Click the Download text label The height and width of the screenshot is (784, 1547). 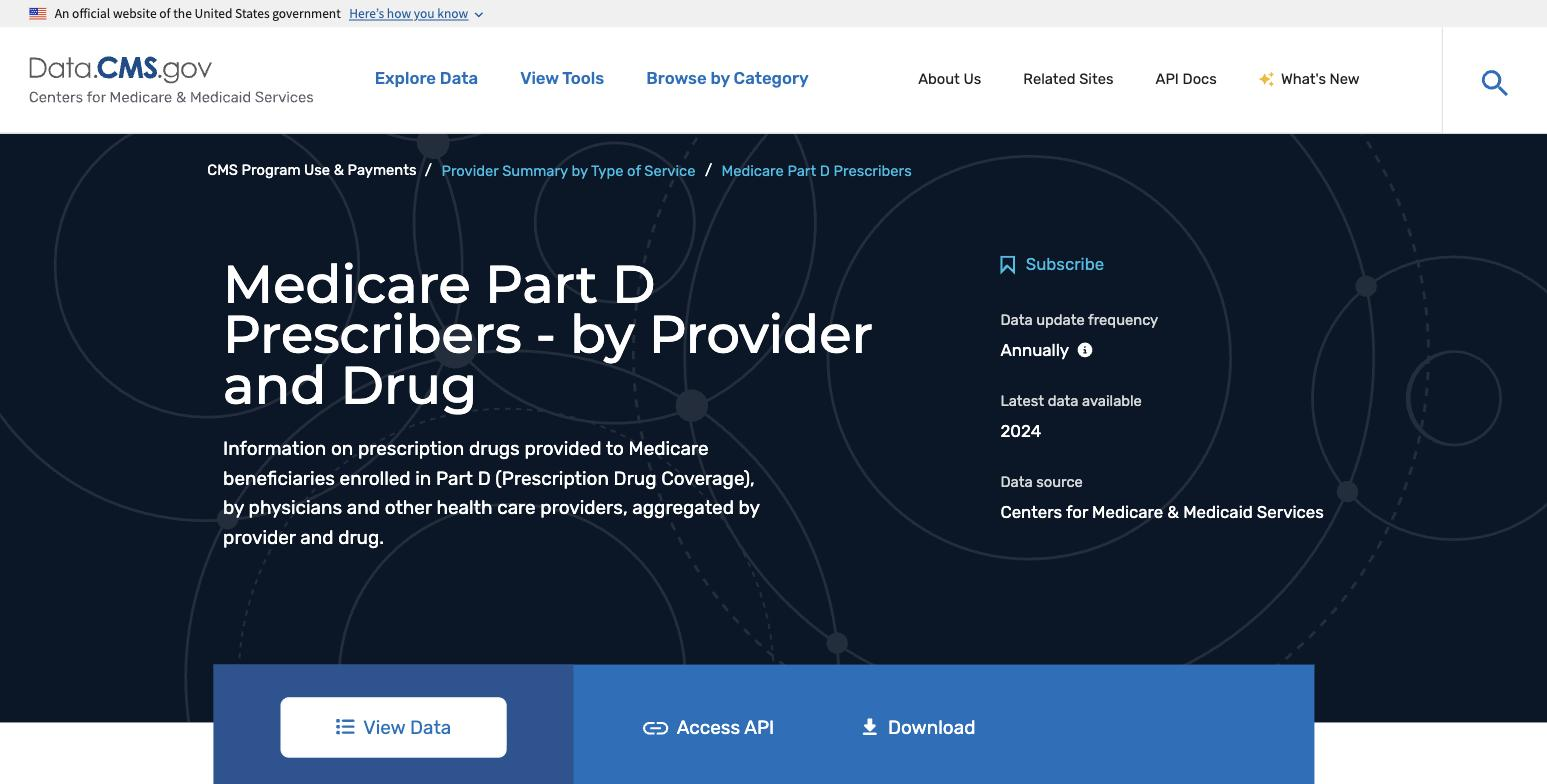[931, 728]
